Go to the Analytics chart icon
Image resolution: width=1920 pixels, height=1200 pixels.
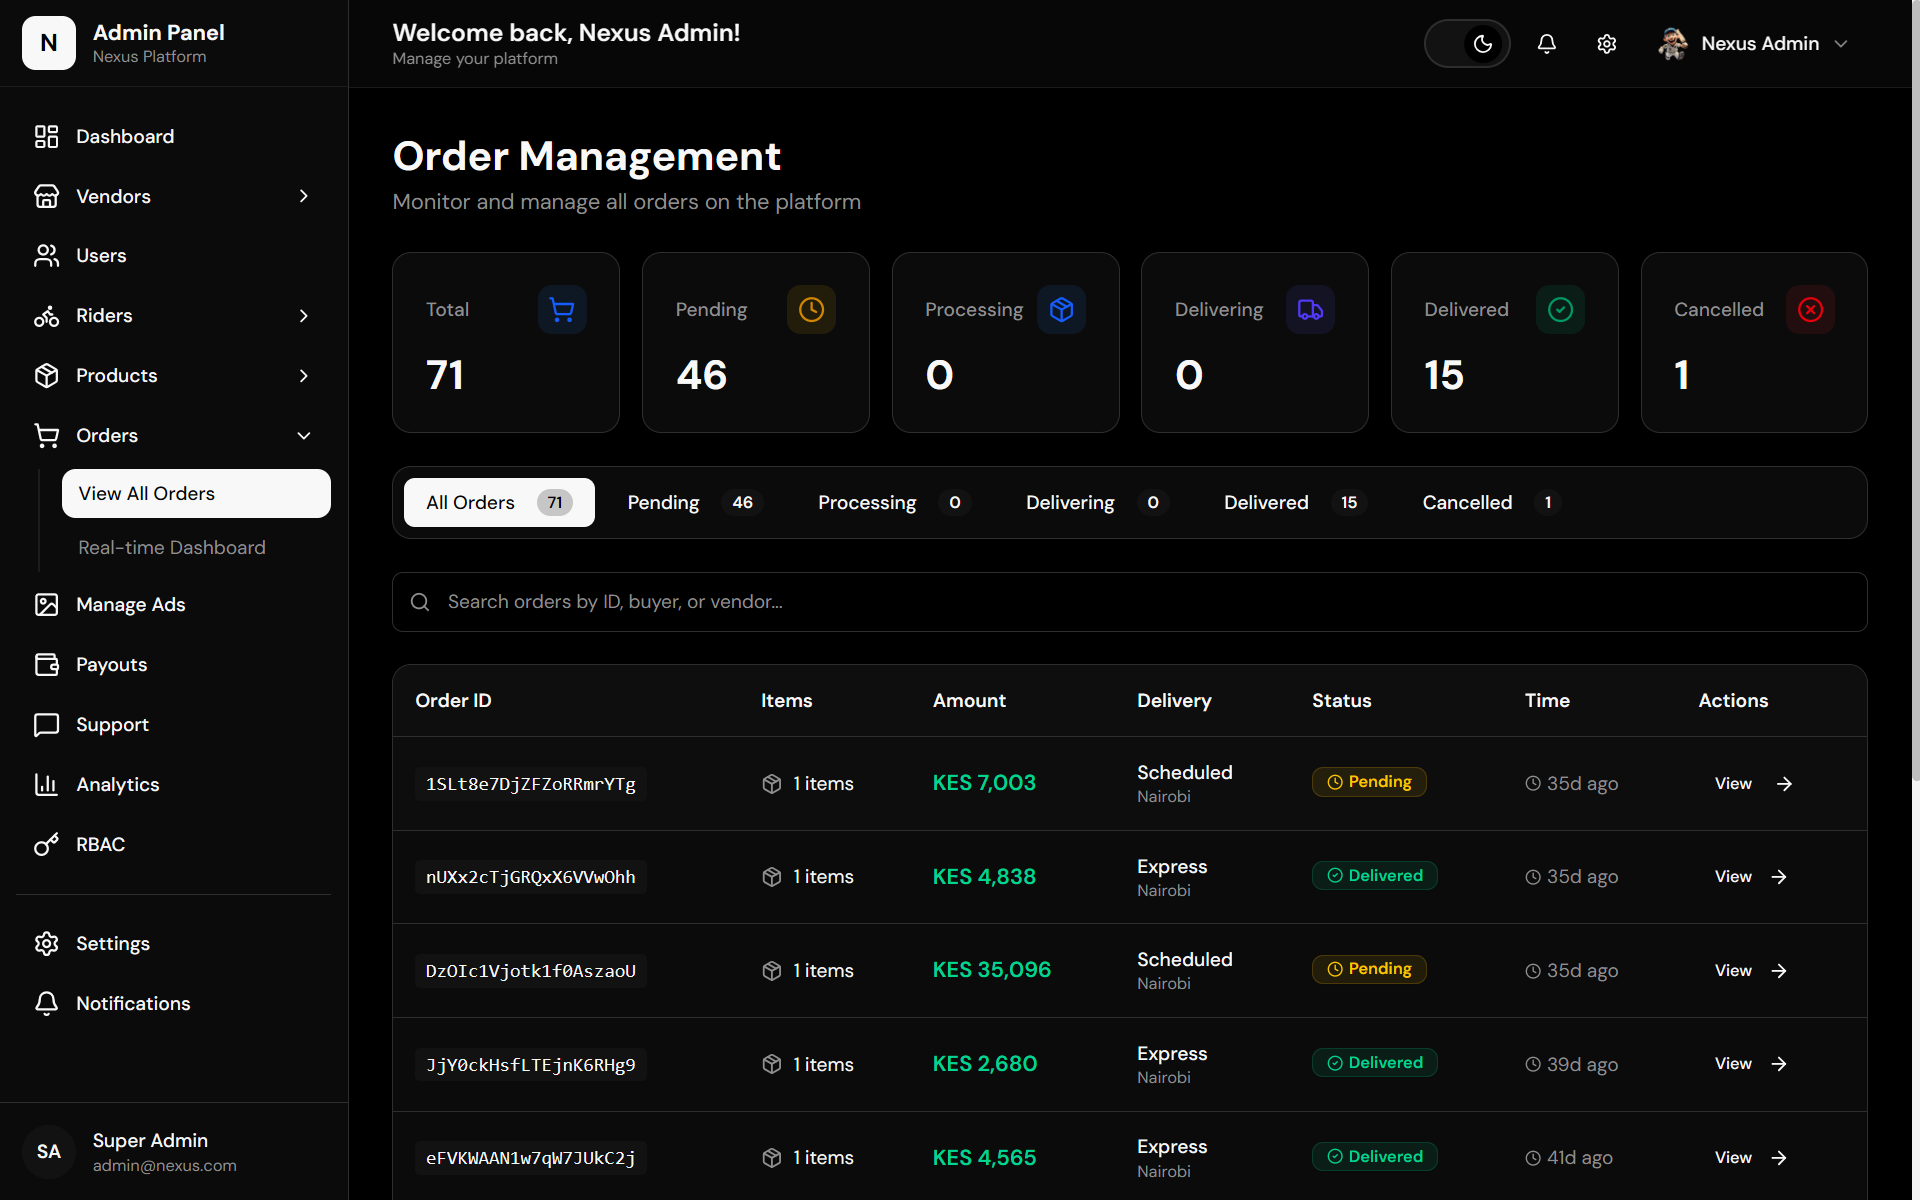[x=47, y=785]
